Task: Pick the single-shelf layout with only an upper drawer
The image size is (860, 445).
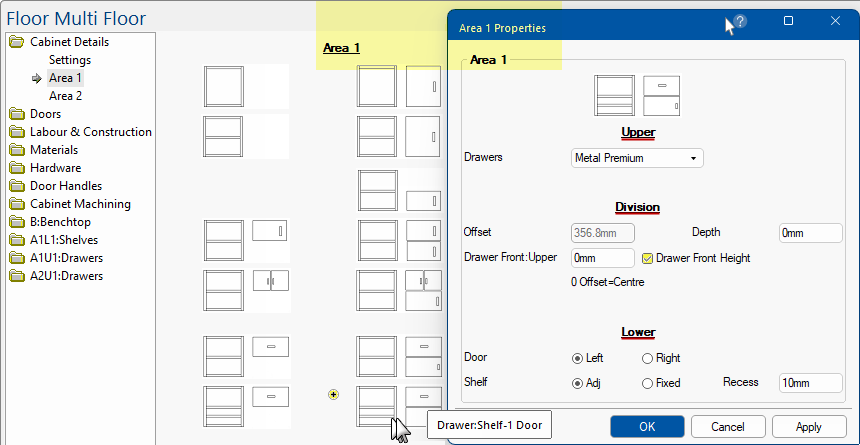Action: point(245,357)
